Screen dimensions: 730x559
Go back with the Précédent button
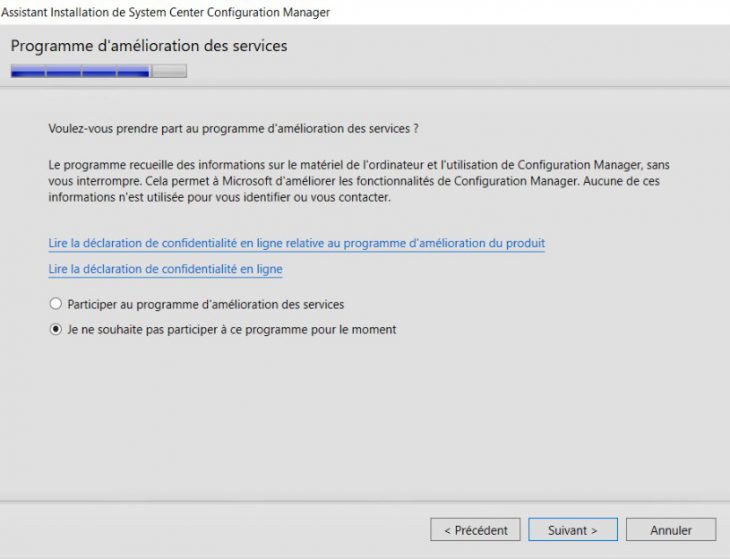pos(475,530)
